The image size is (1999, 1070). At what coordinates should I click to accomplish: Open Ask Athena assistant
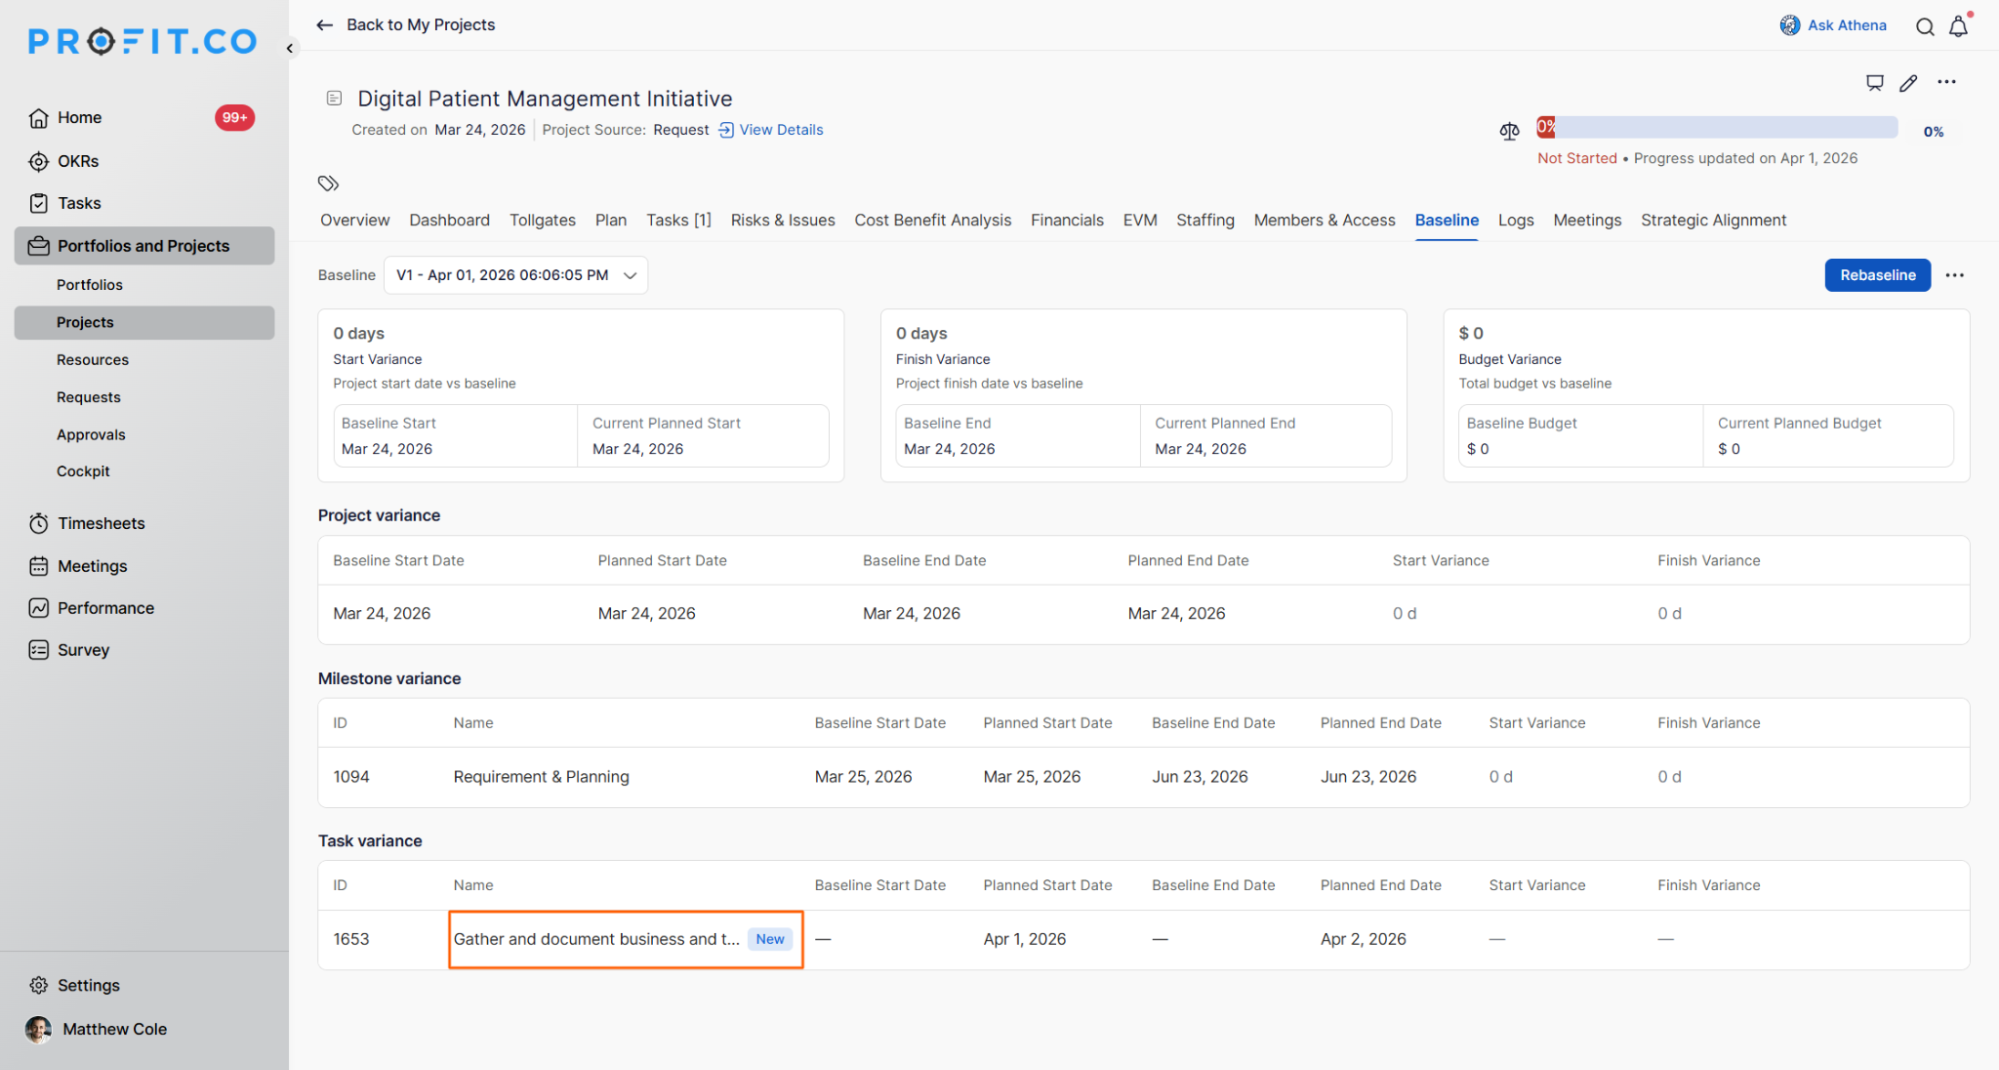tap(1833, 25)
